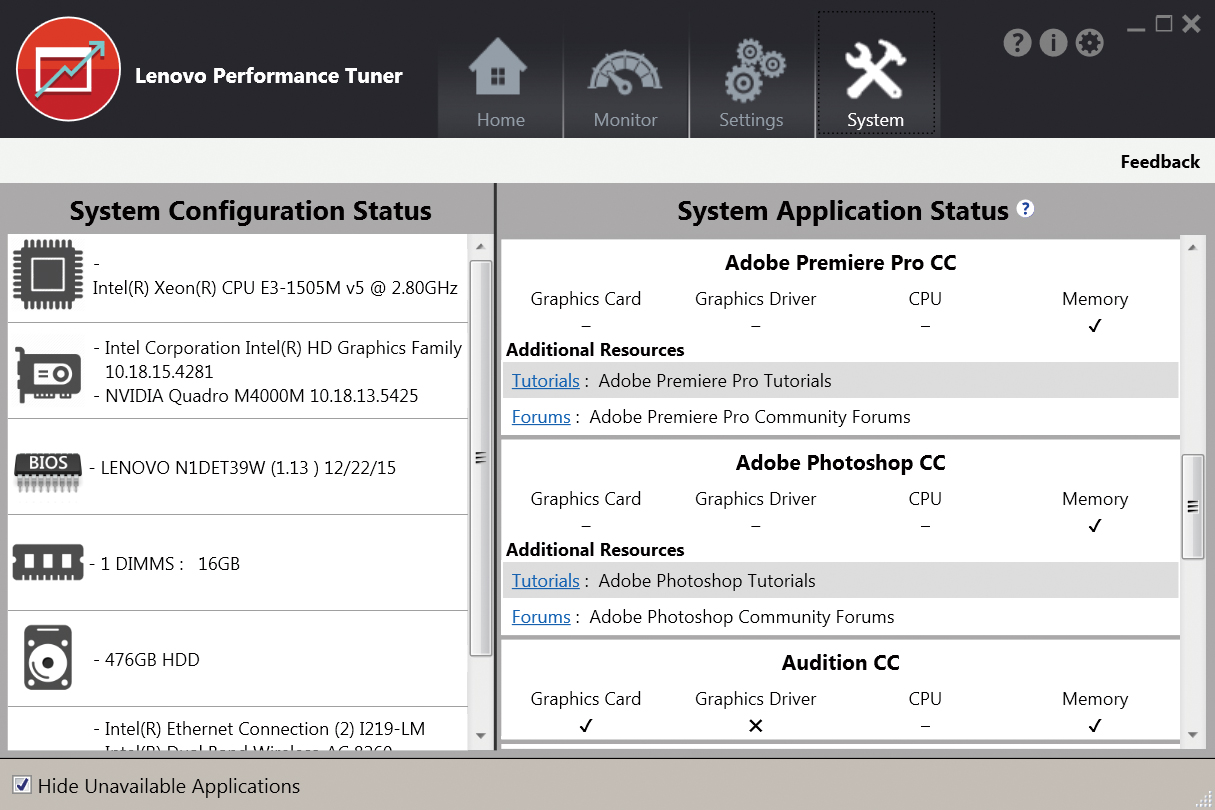This screenshot has height=810, width=1215.
Task: Click the CPU chip icon
Action: pos(48,275)
